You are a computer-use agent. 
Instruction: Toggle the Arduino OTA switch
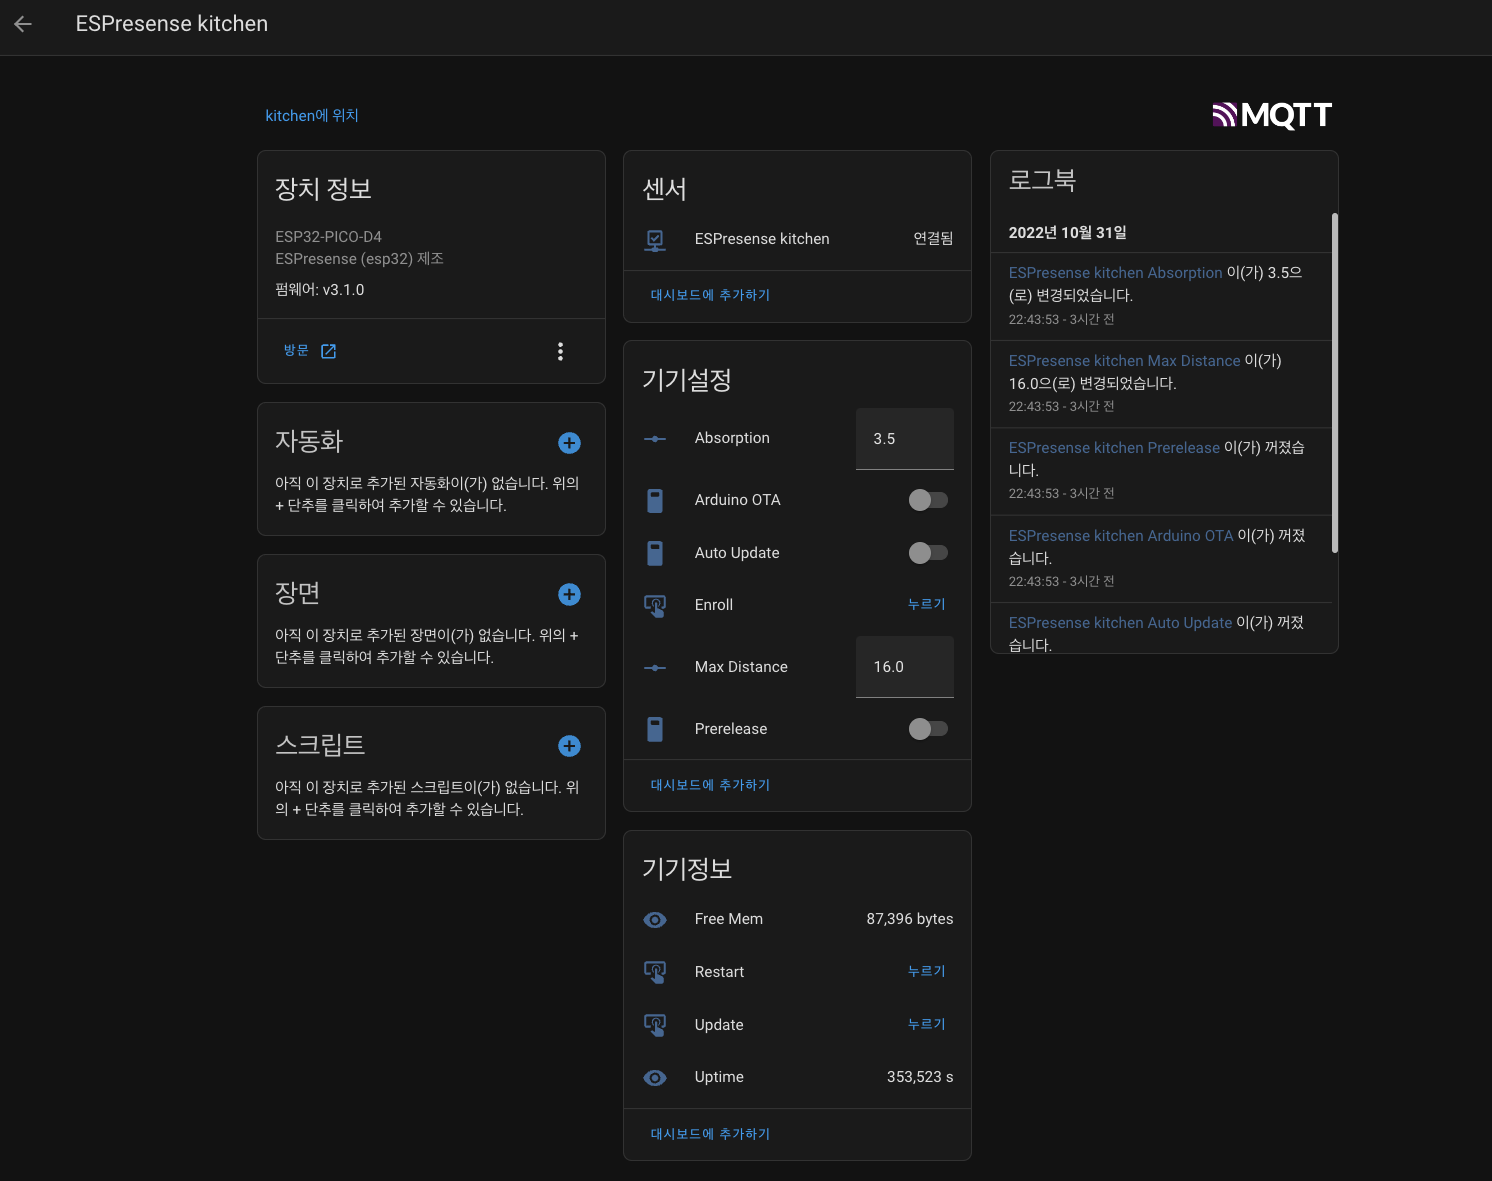928,500
